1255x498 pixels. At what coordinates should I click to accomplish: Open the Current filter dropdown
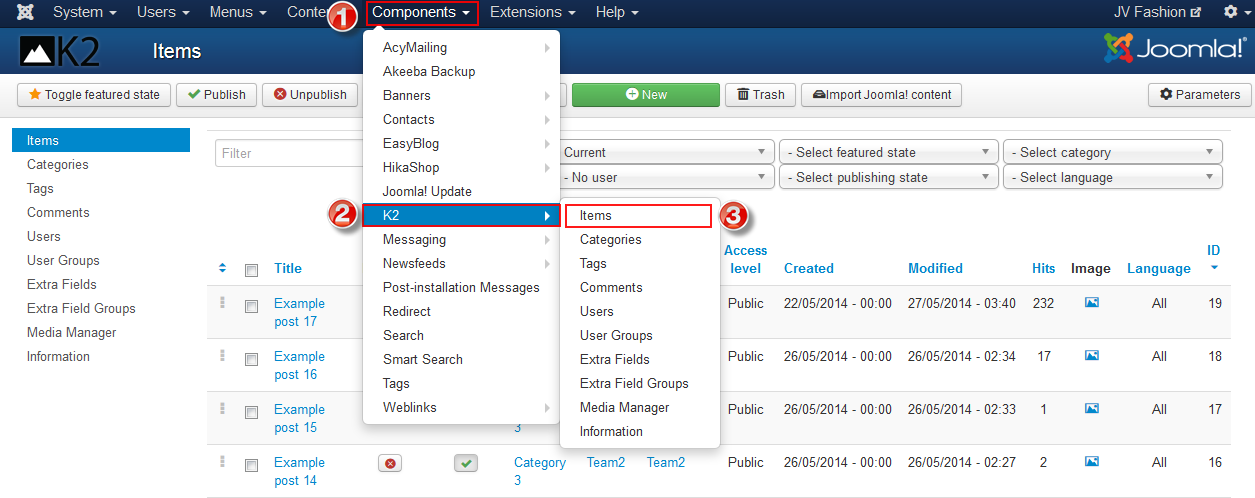pyautogui.click(x=667, y=152)
